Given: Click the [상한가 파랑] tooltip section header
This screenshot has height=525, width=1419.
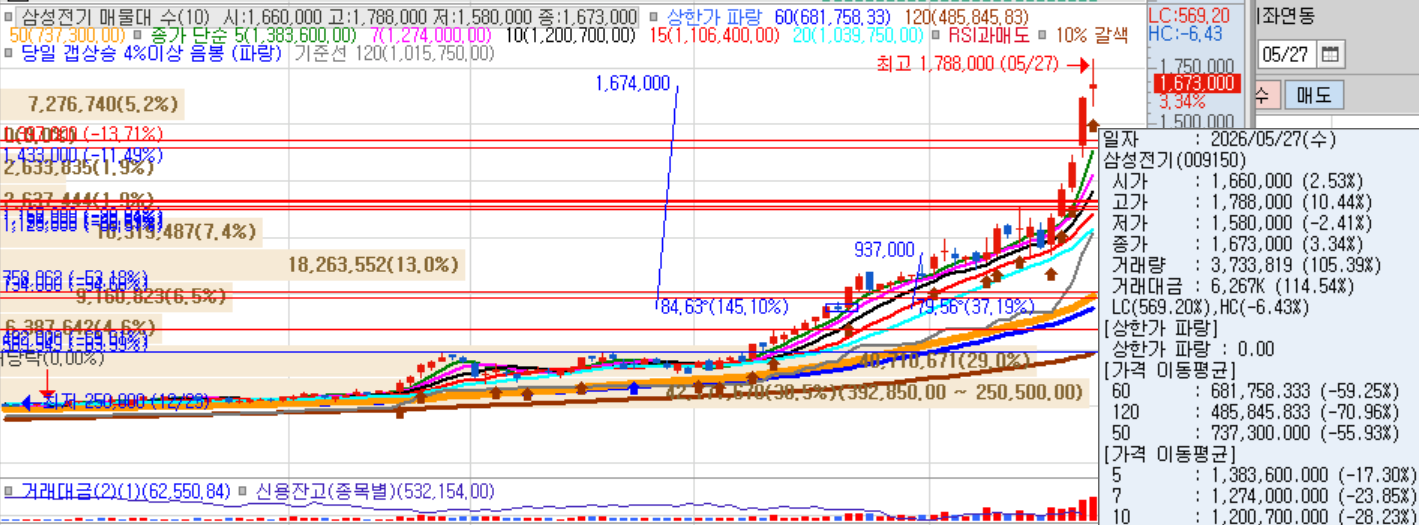Looking at the screenshot, I should (x=1160, y=327).
